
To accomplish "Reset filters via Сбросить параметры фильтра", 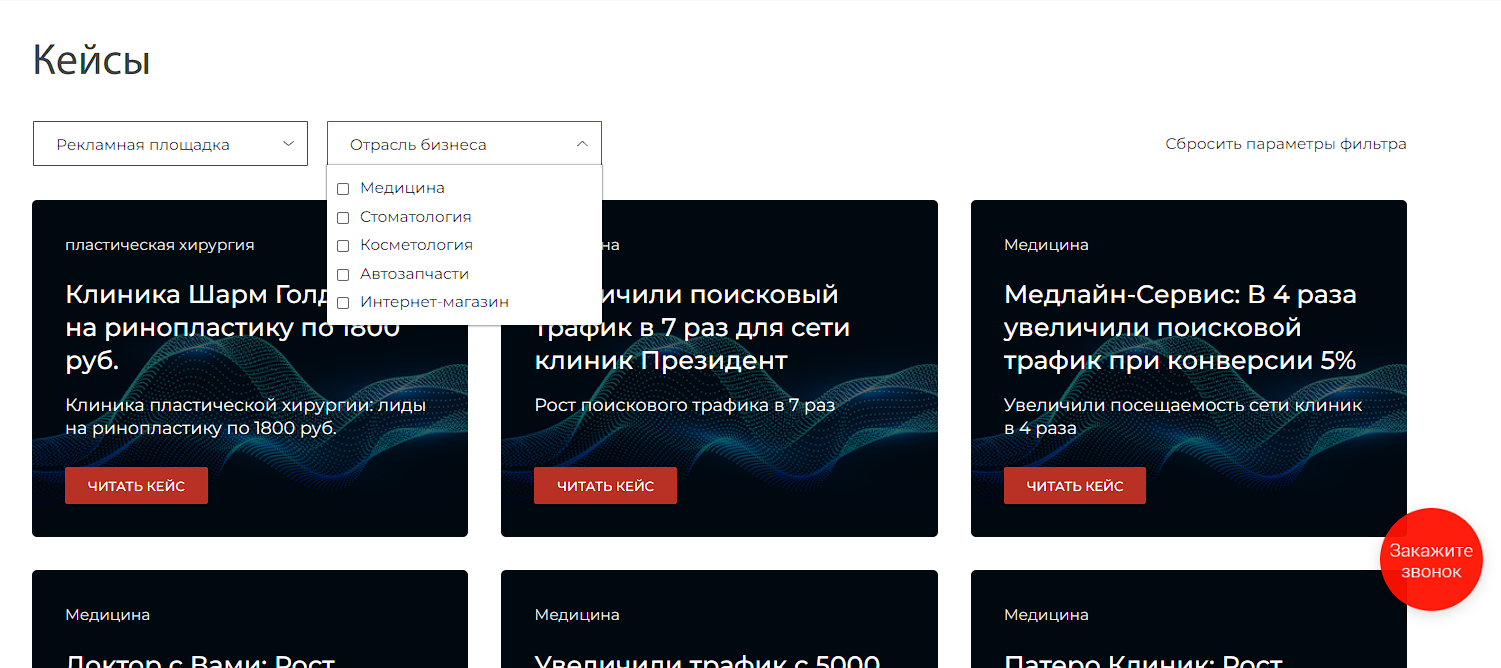I will (x=1286, y=144).
